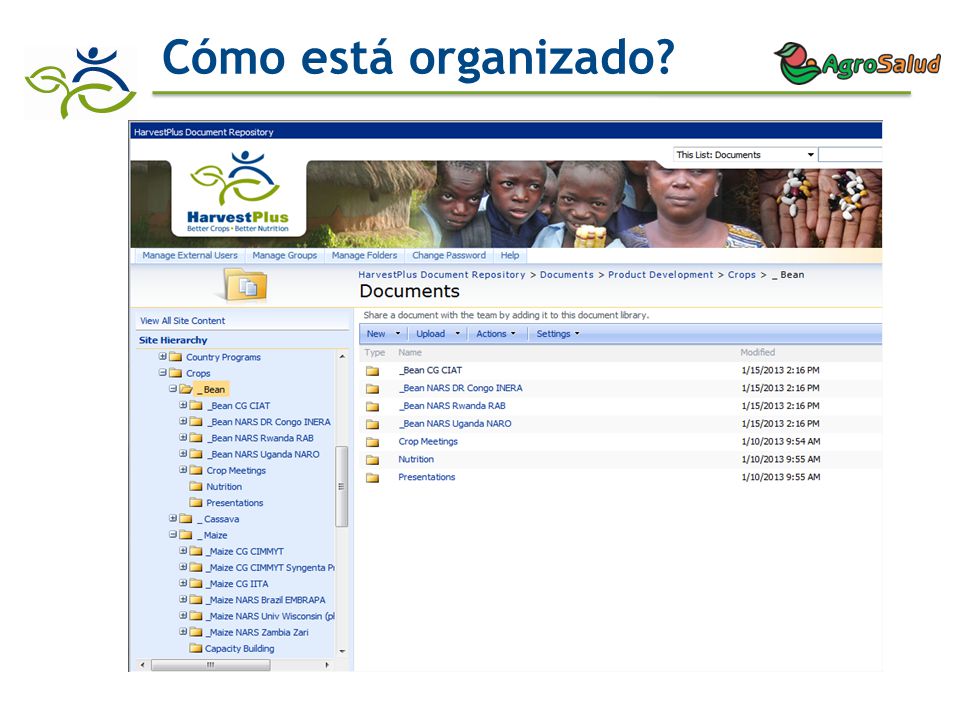The height and width of the screenshot is (720, 960).
Task: Click folder icon of _Maize CG IITA in tree
Action: tap(196, 583)
